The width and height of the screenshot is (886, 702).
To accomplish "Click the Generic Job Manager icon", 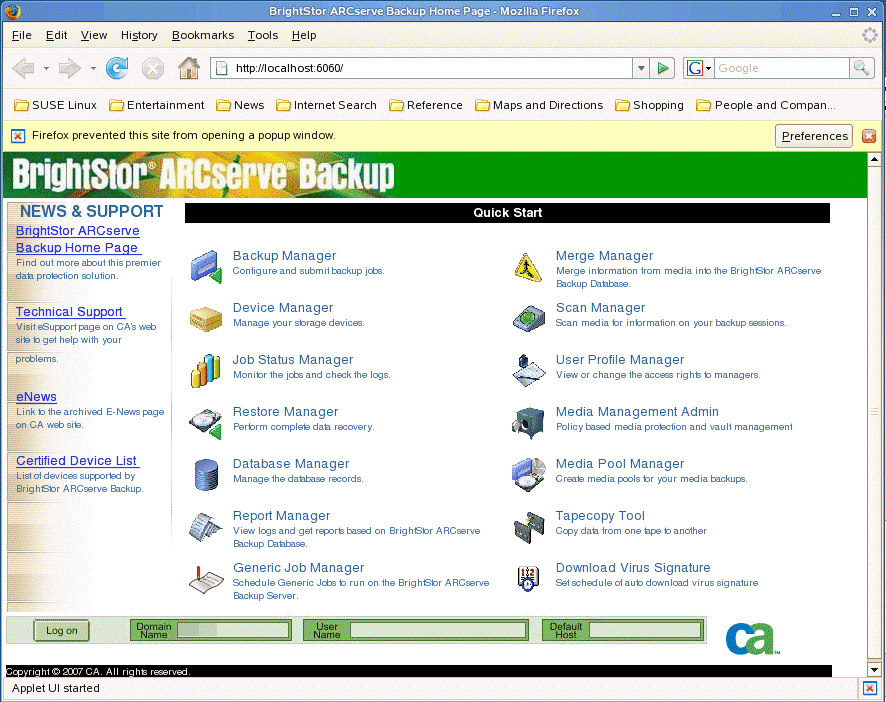I will pos(206,579).
